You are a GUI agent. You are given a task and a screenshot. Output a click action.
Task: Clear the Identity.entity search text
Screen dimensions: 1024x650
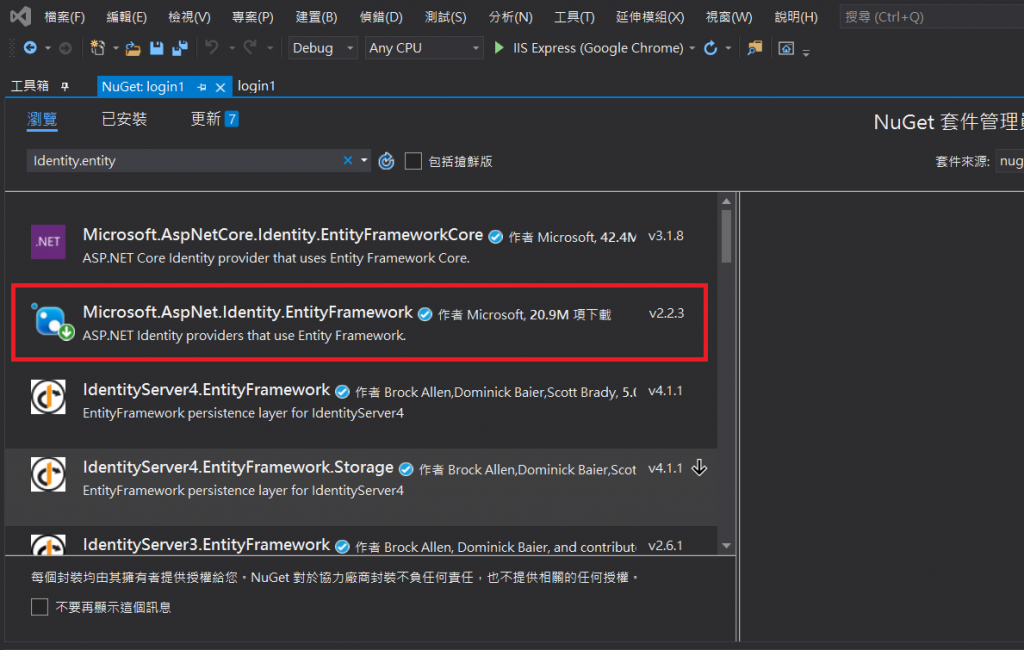click(x=348, y=160)
